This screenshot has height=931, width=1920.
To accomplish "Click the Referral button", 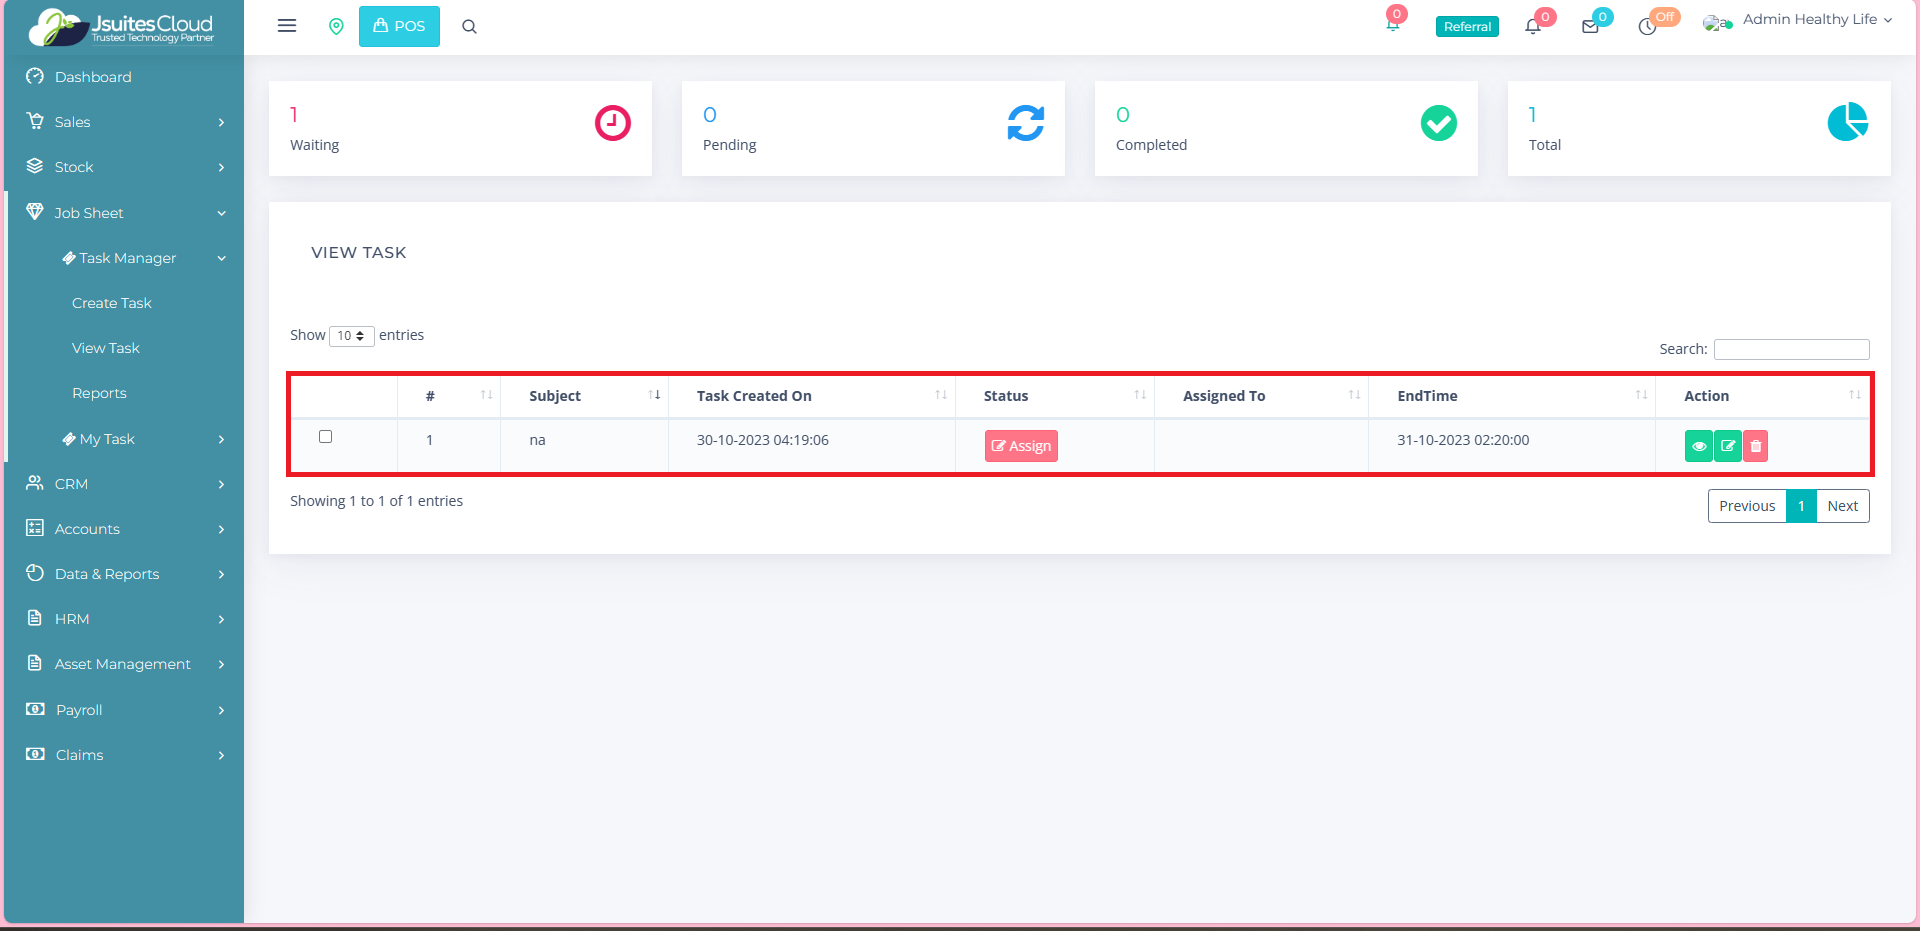I will coord(1467,27).
